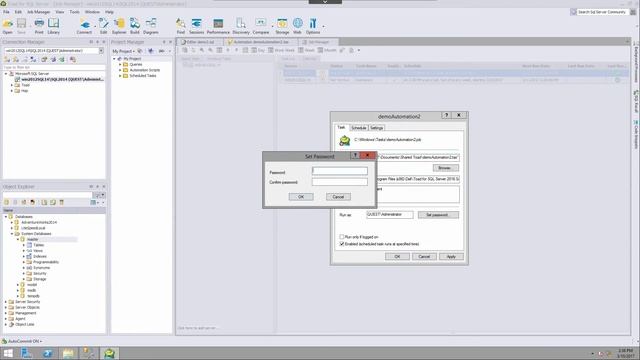Expand the Server Security node
Screen dimensions: 640x360
pos(6,302)
